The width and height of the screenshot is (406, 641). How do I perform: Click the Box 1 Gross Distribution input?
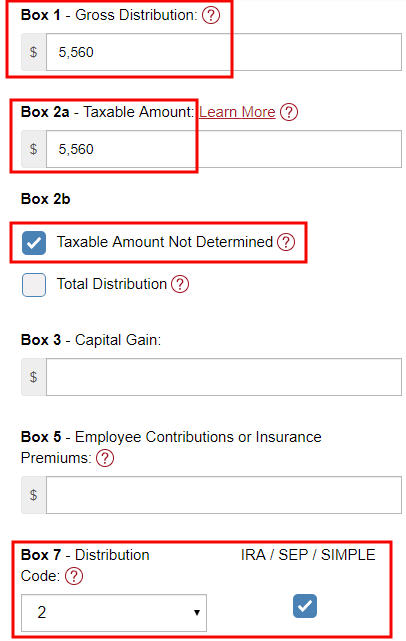click(x=224, y=52)
